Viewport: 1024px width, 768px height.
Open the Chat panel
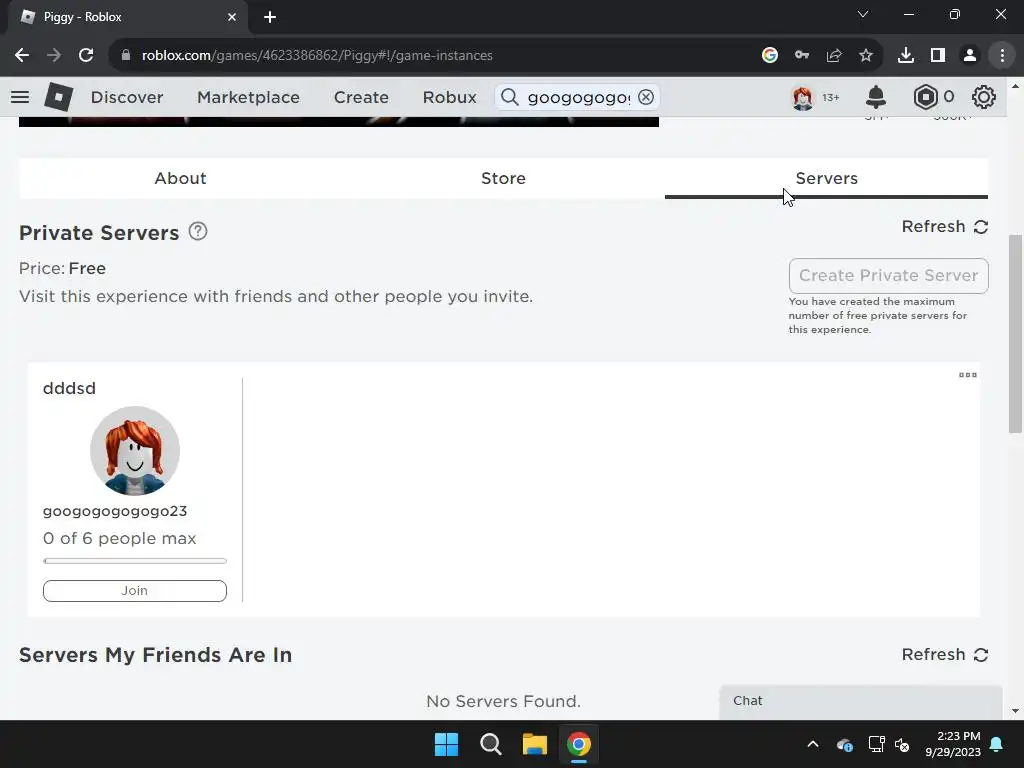point(861,701)
